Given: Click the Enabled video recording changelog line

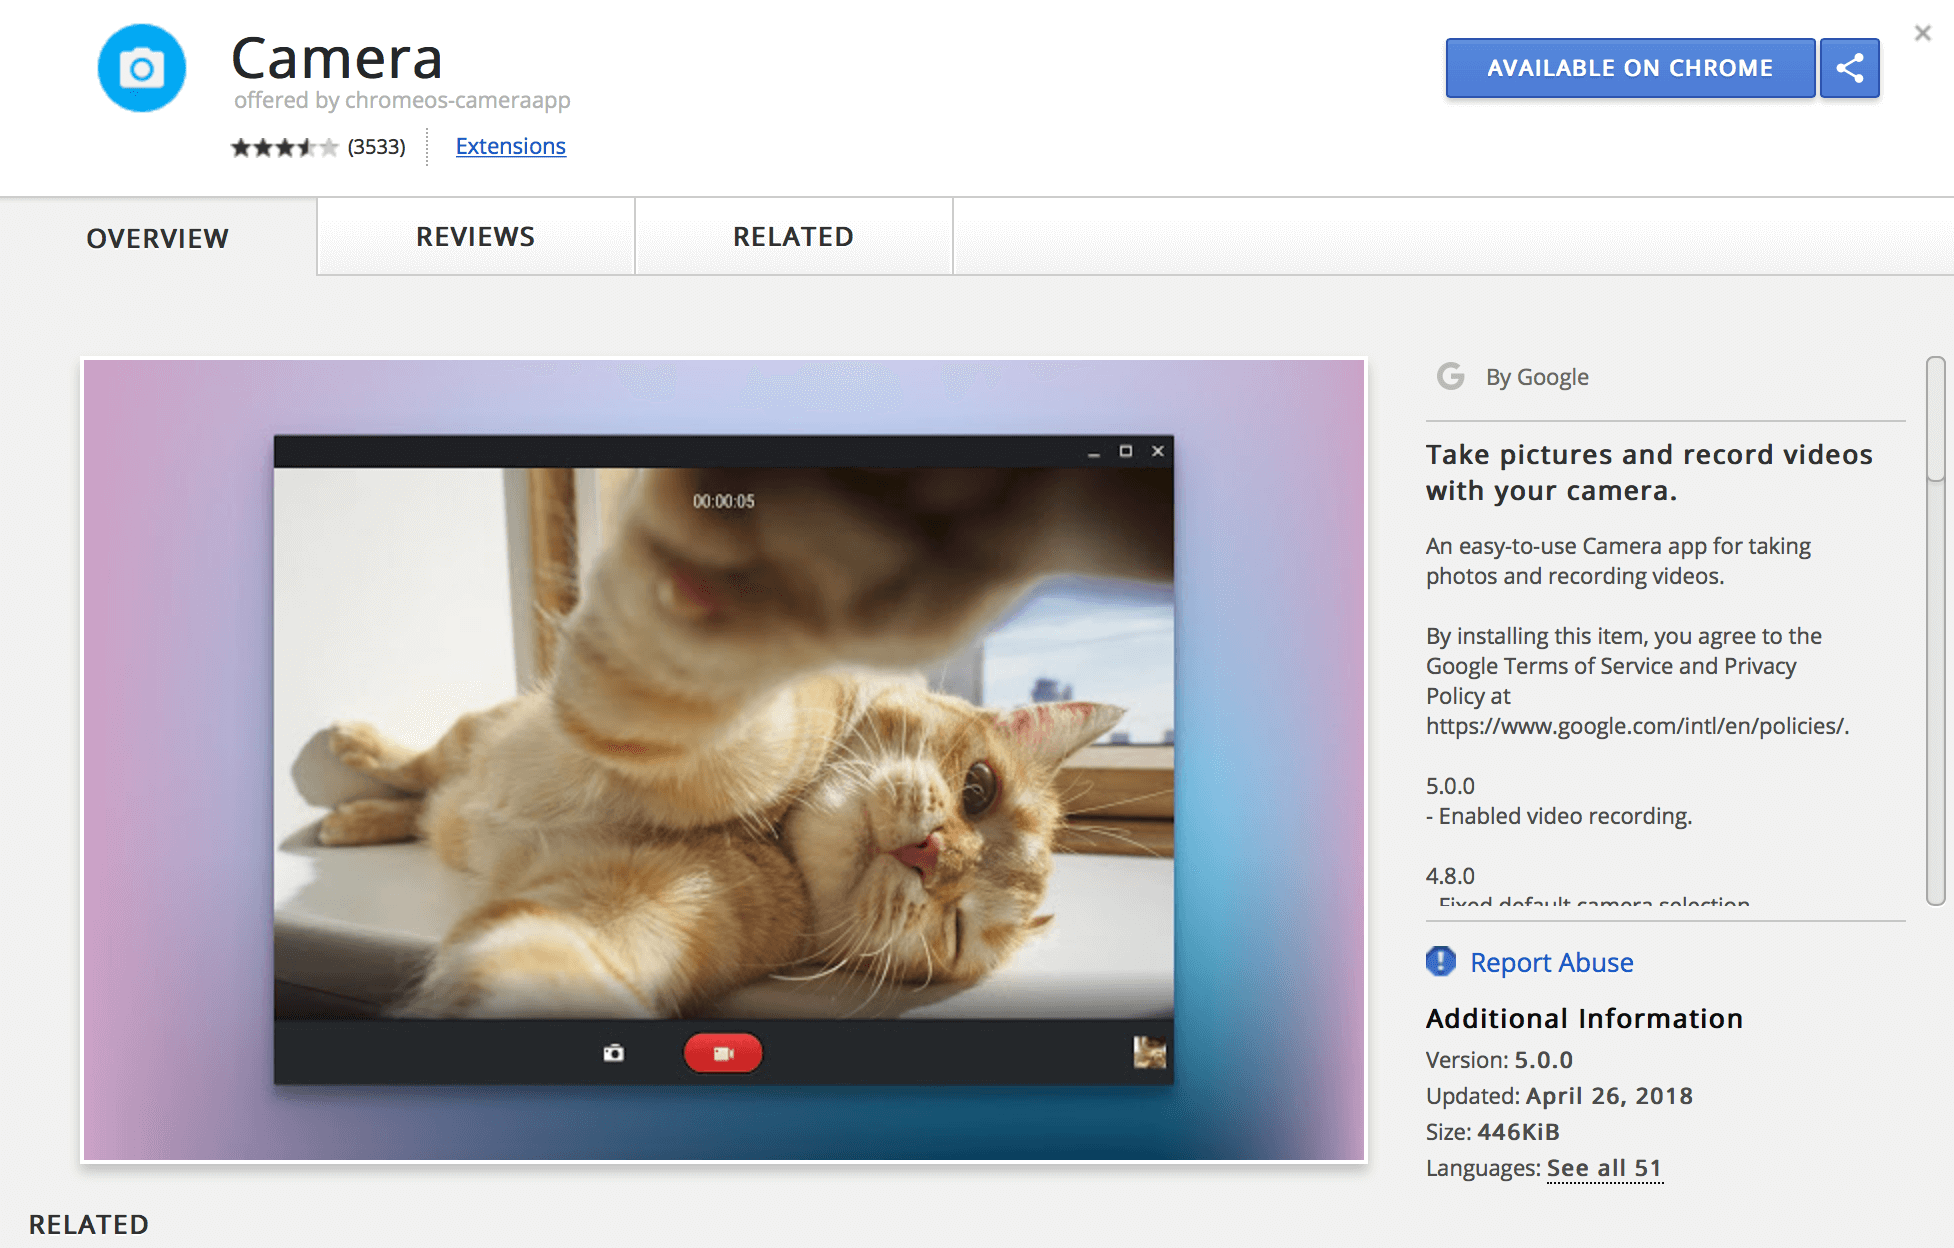Looking at the screenshot, I should 1559,816.
